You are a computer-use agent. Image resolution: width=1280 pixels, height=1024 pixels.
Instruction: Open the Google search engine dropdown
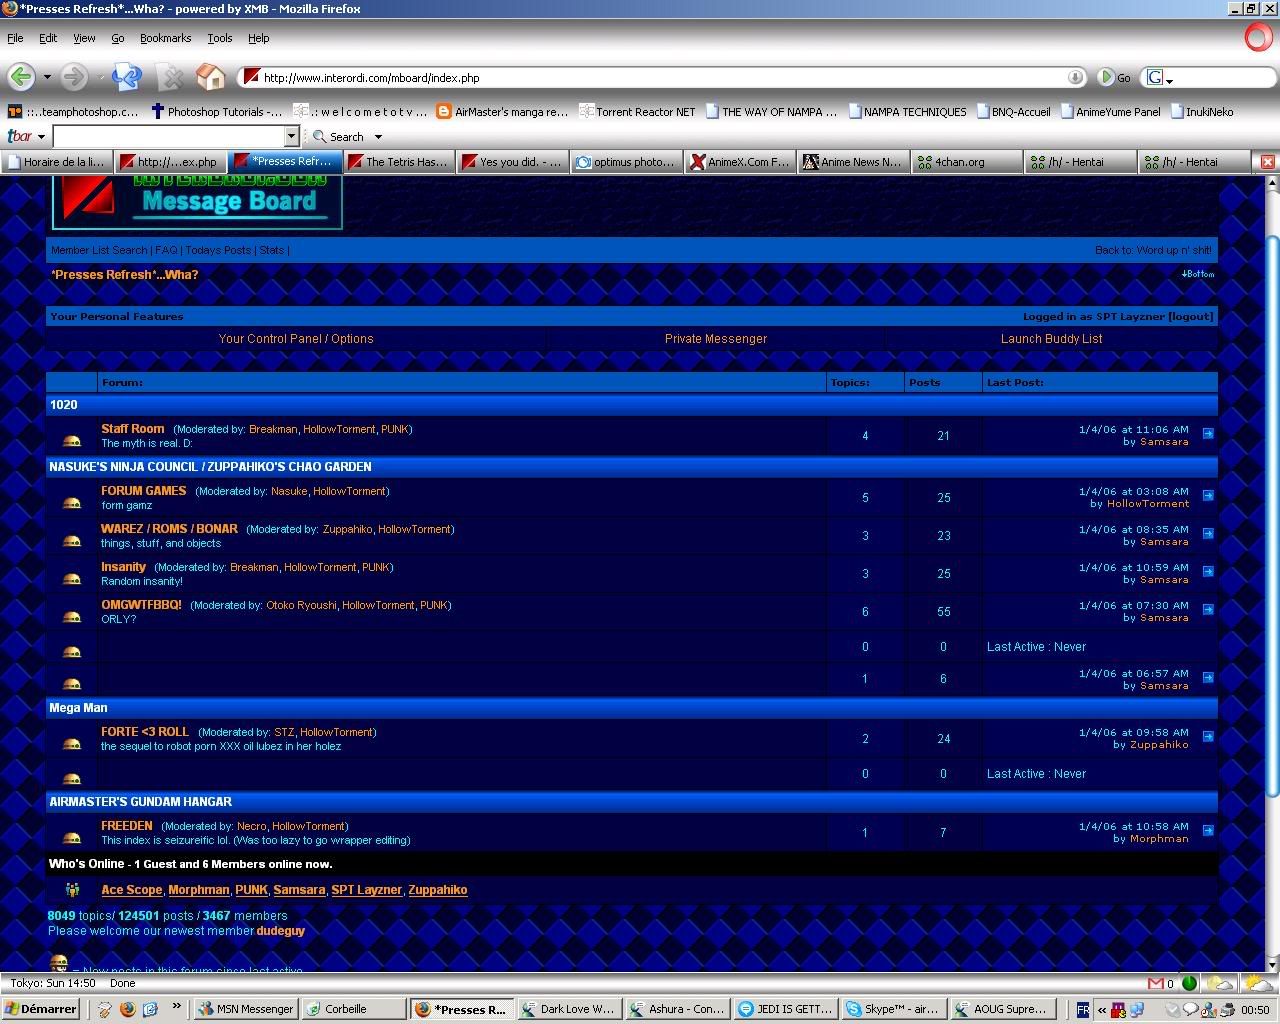click(1169, 79)
